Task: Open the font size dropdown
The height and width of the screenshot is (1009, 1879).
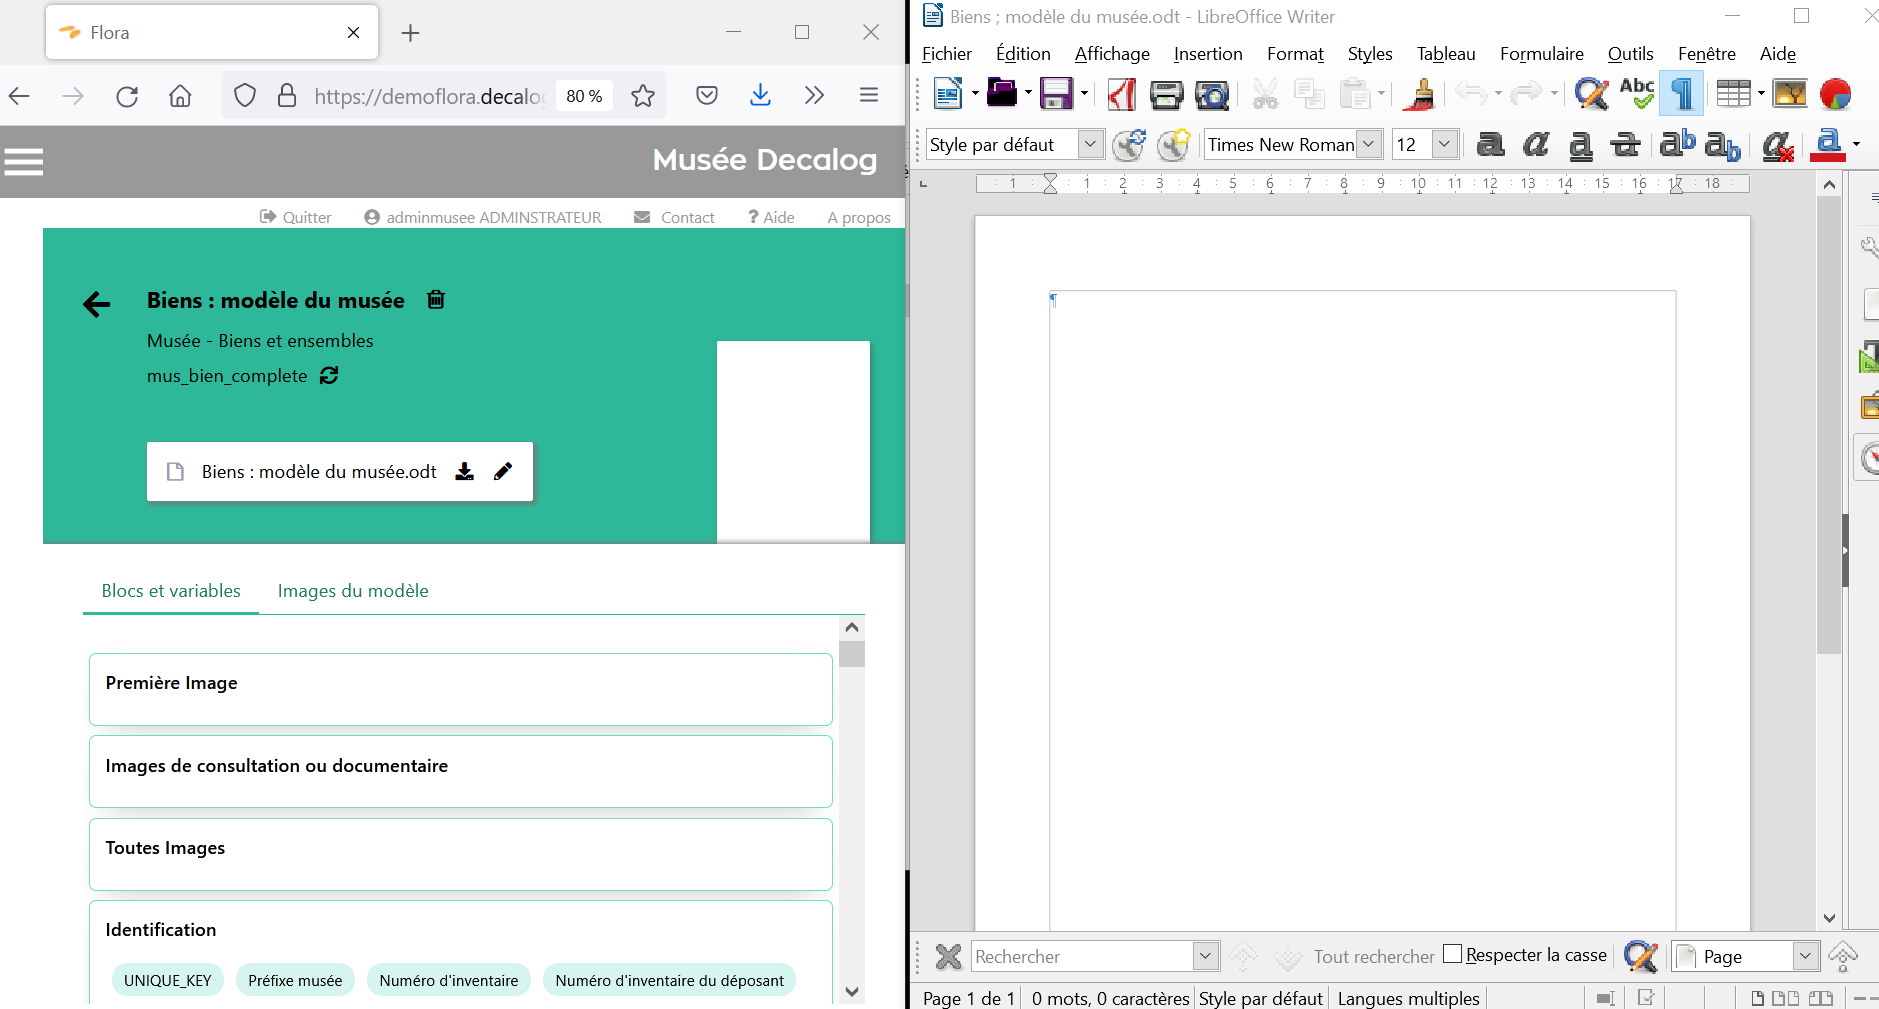Action: coord(1444,145)
